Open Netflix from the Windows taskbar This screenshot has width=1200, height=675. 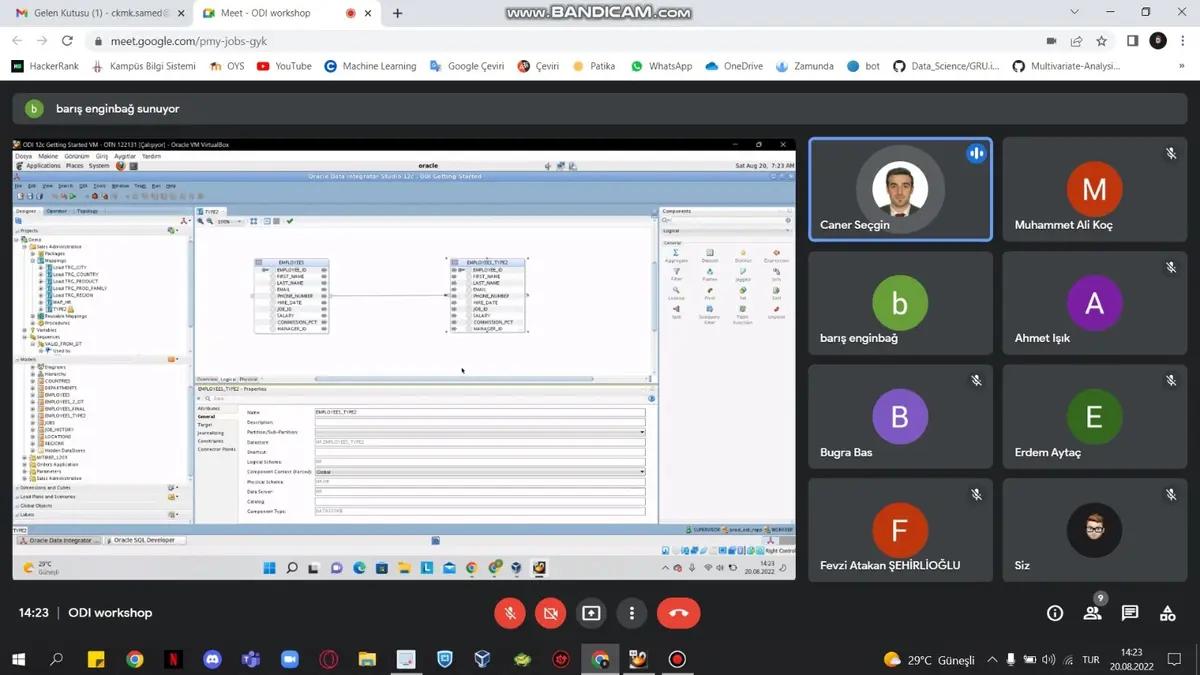(173, 660)
